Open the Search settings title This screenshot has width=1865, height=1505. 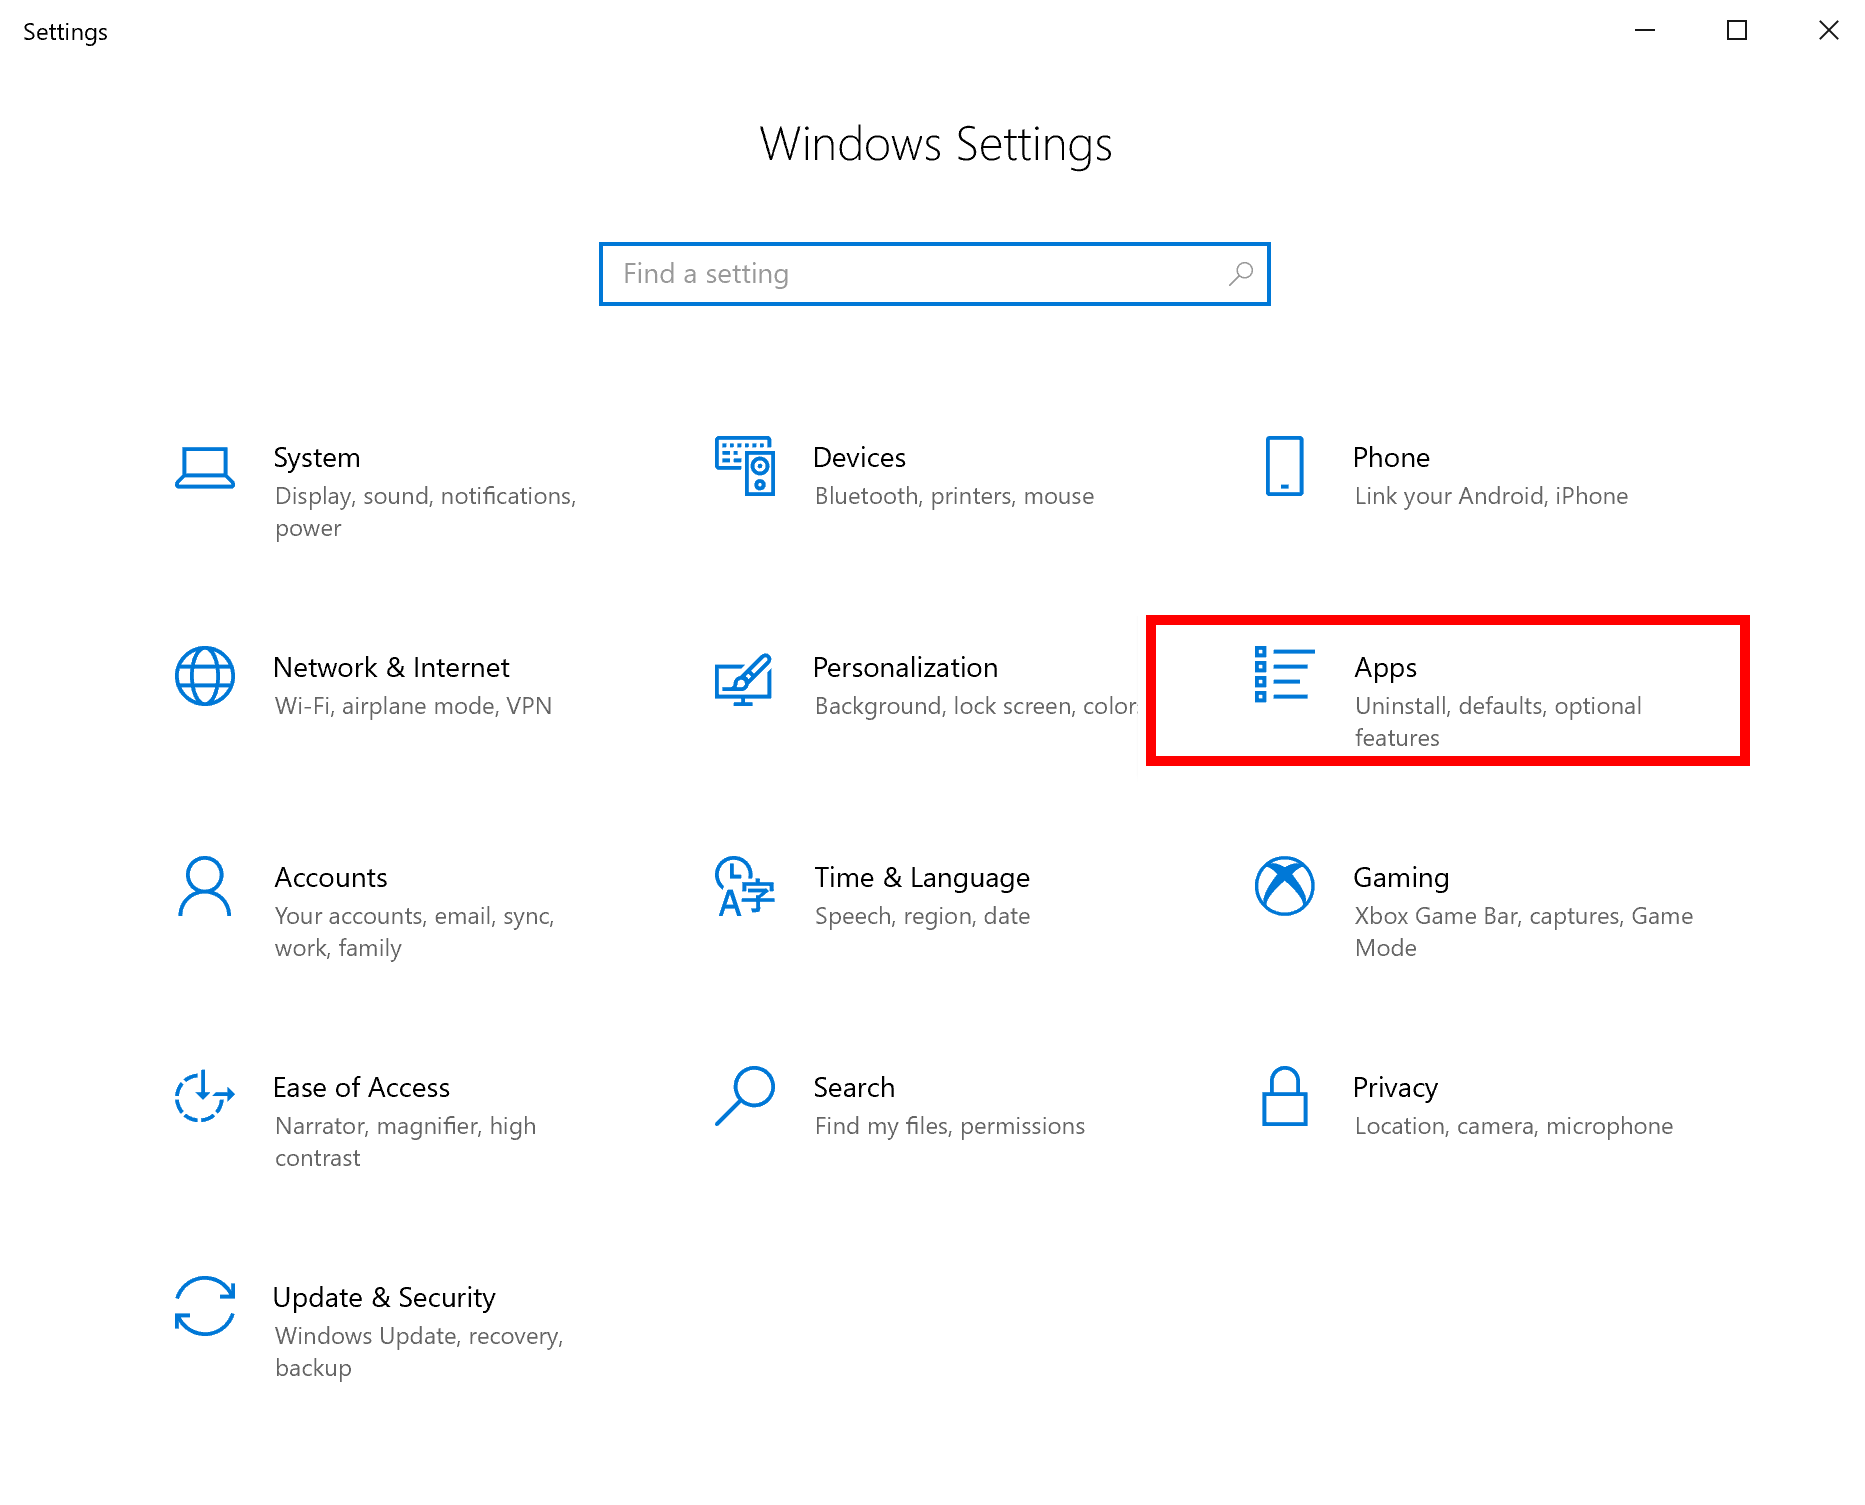(x=855, y=1088)
